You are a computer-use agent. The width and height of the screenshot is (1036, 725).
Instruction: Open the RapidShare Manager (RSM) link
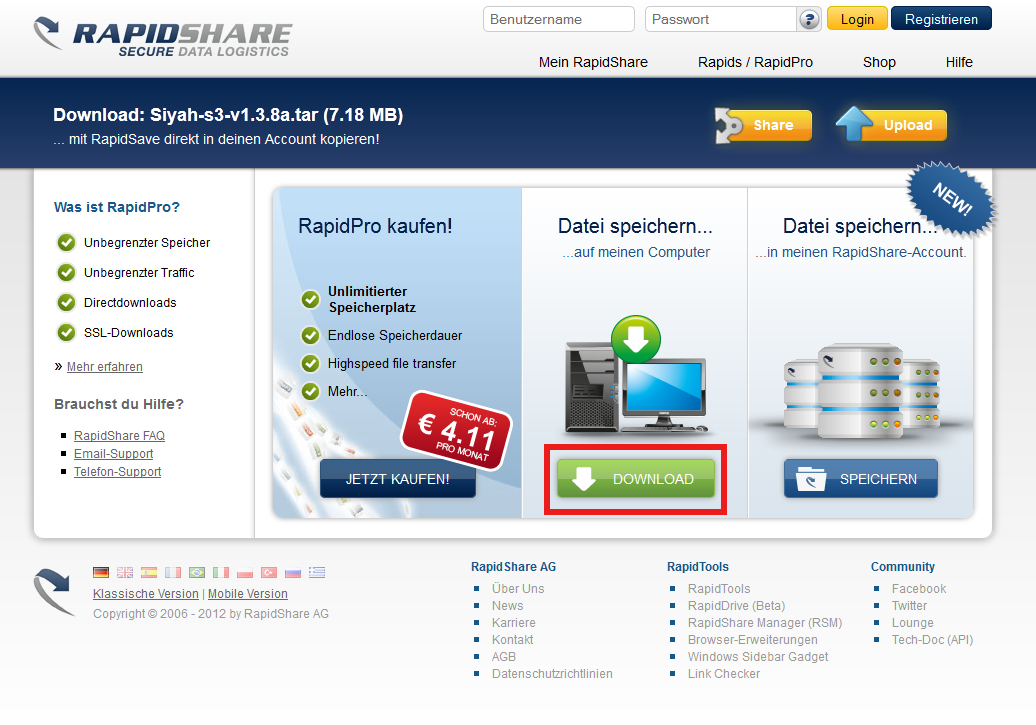(765, 623)
